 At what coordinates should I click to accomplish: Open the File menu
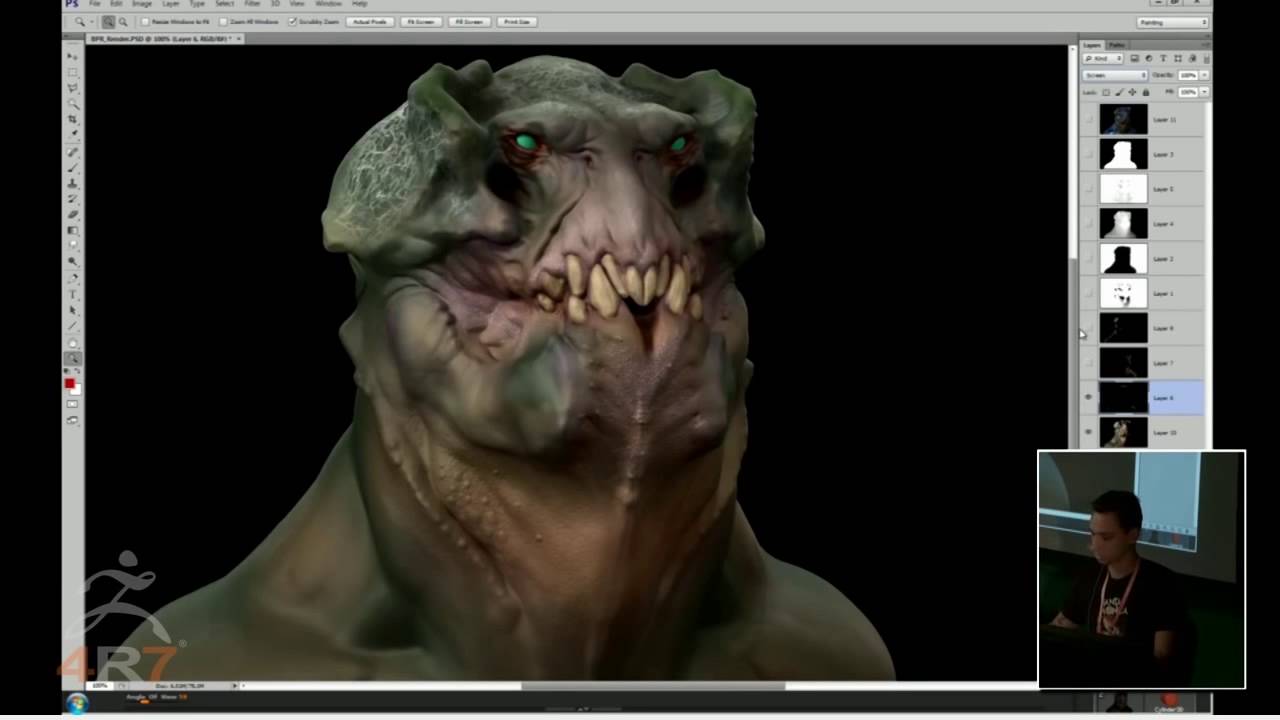point(94,4)
